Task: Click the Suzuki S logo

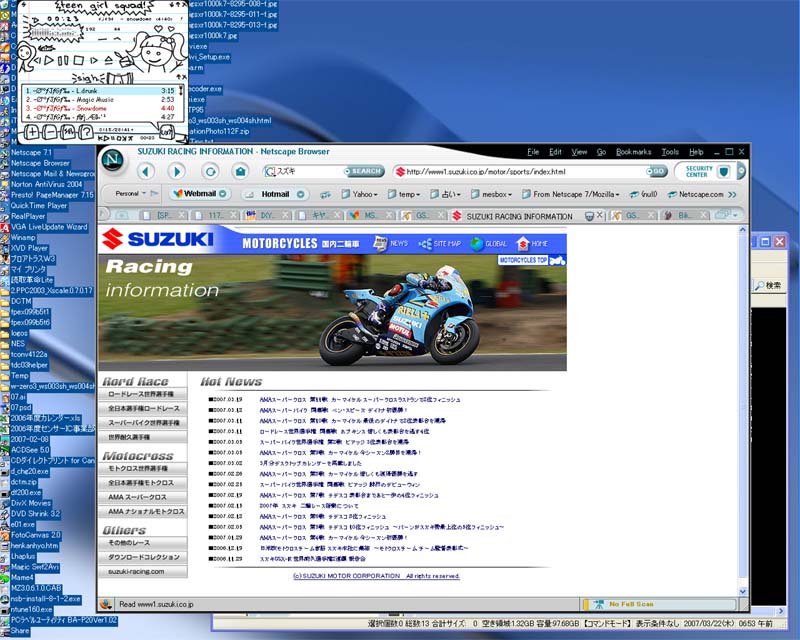Action: [112, 239]
